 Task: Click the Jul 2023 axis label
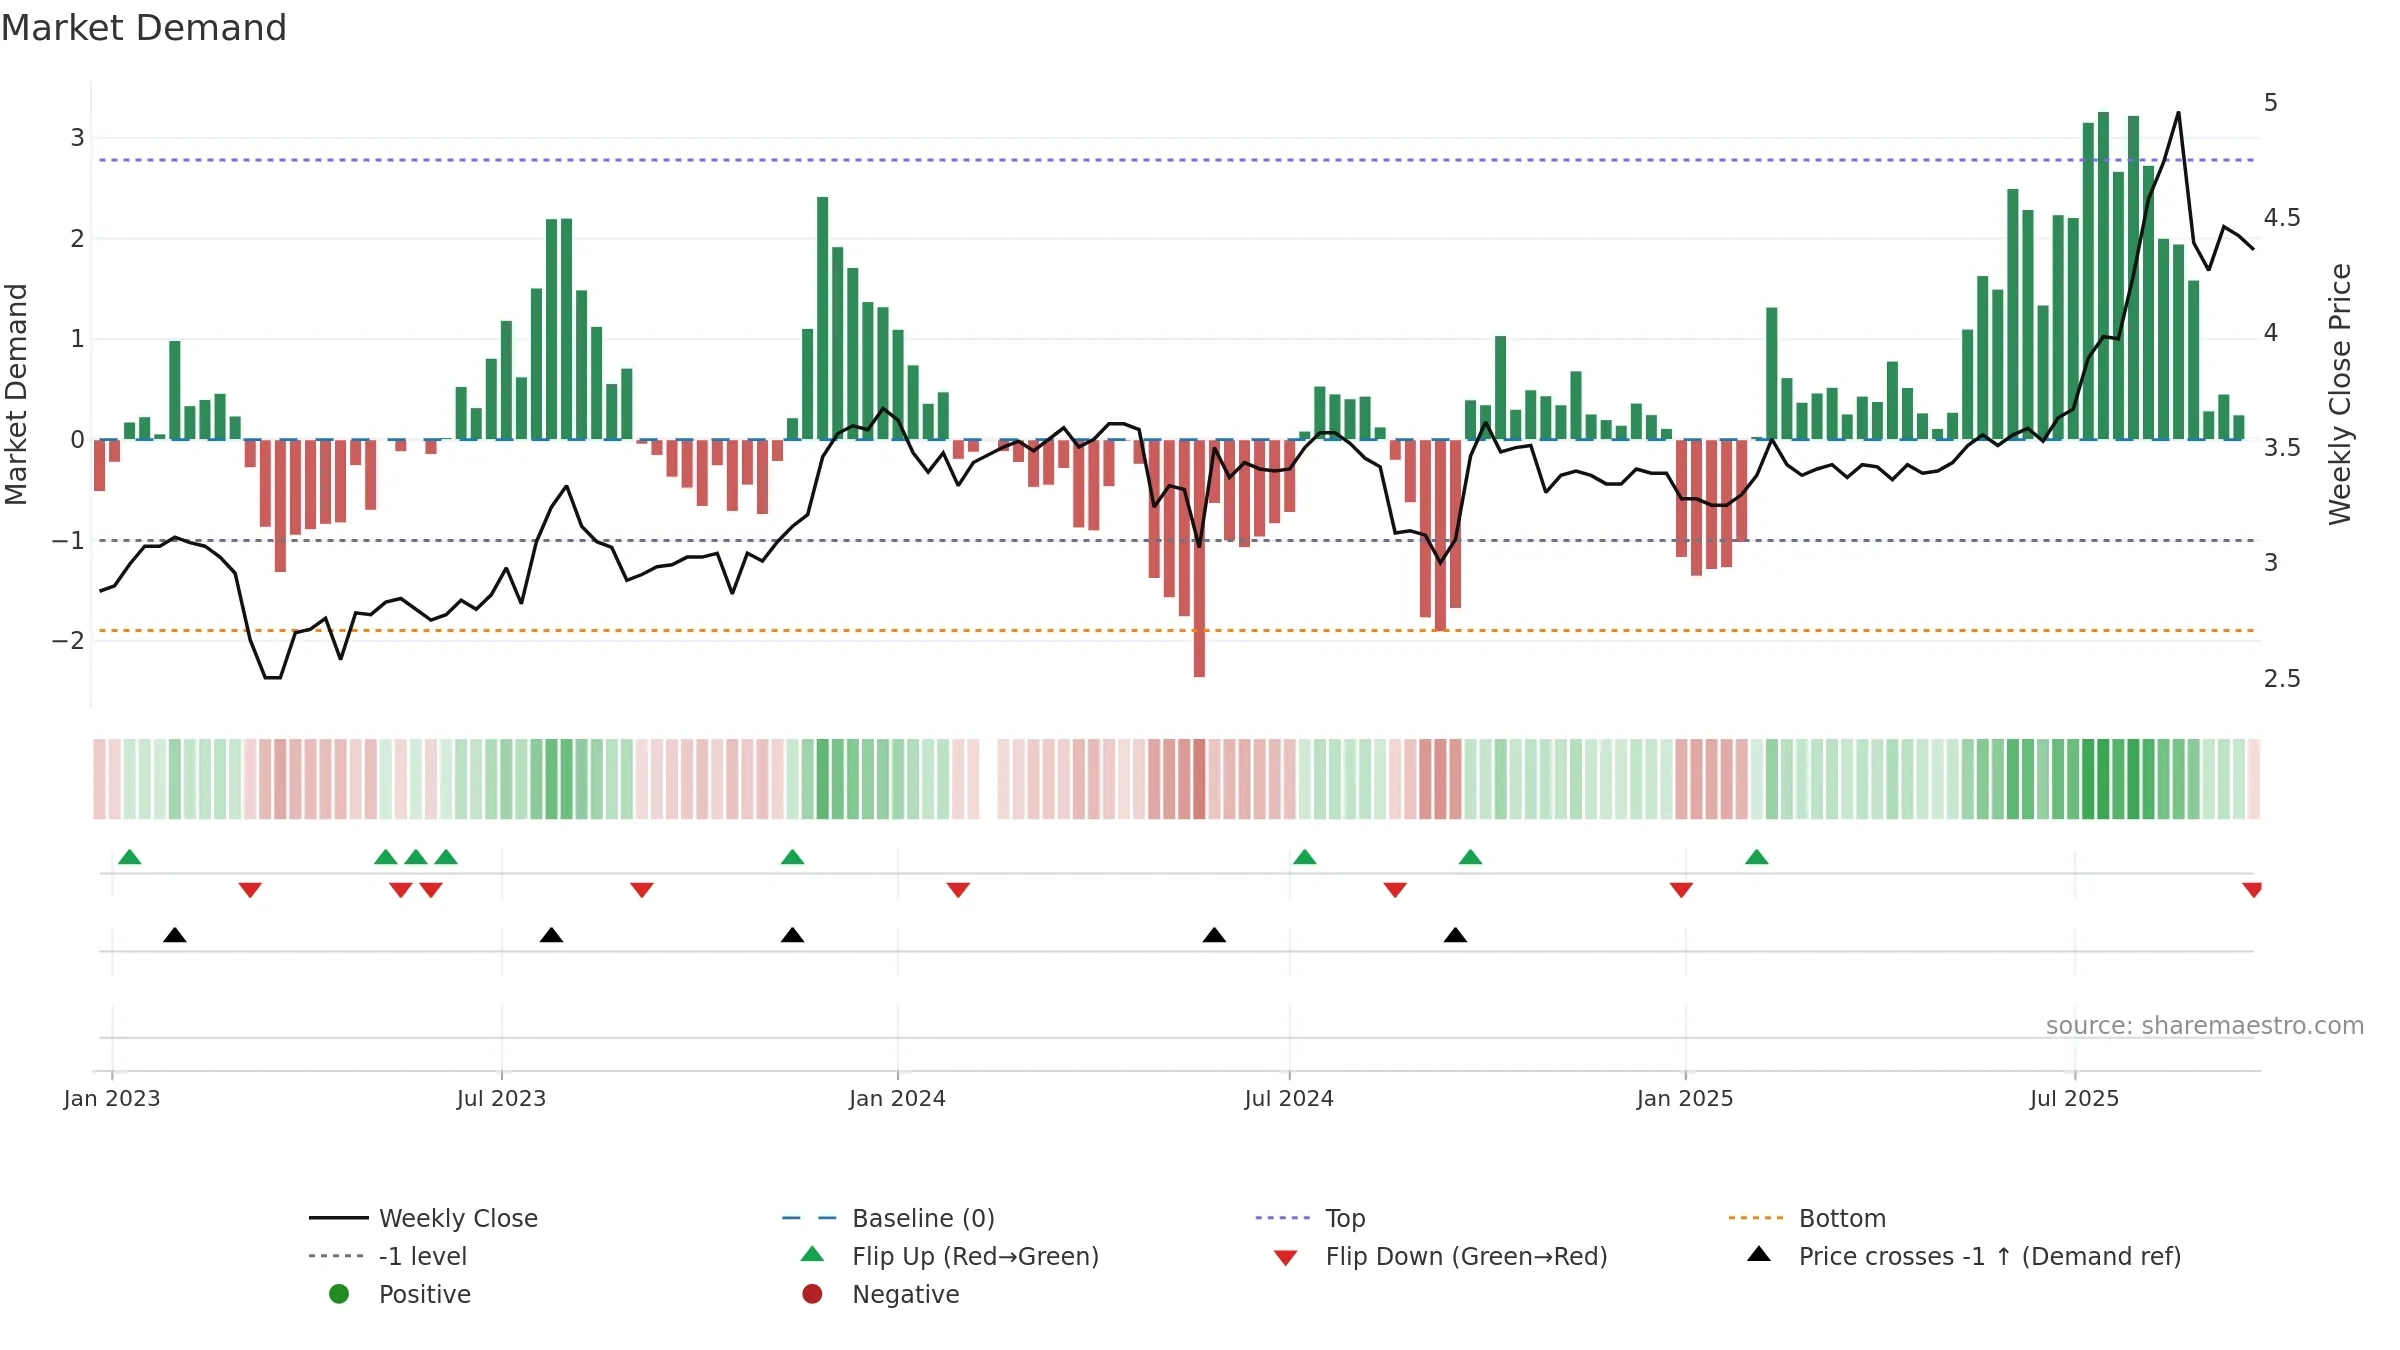[502, 1098]
